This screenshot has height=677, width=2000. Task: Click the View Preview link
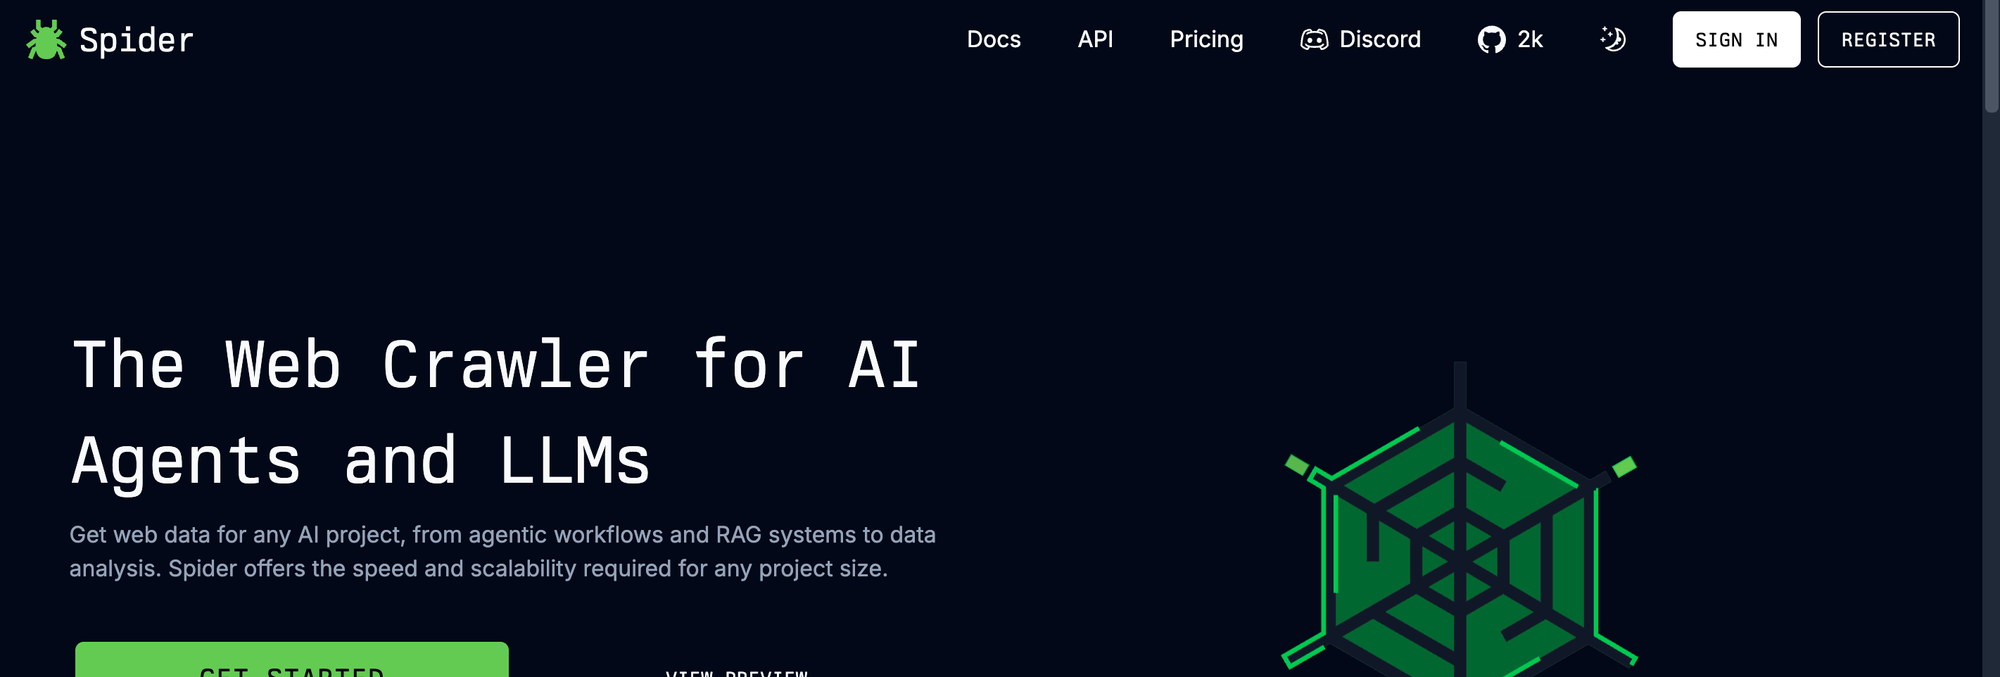tap(736, 670)
